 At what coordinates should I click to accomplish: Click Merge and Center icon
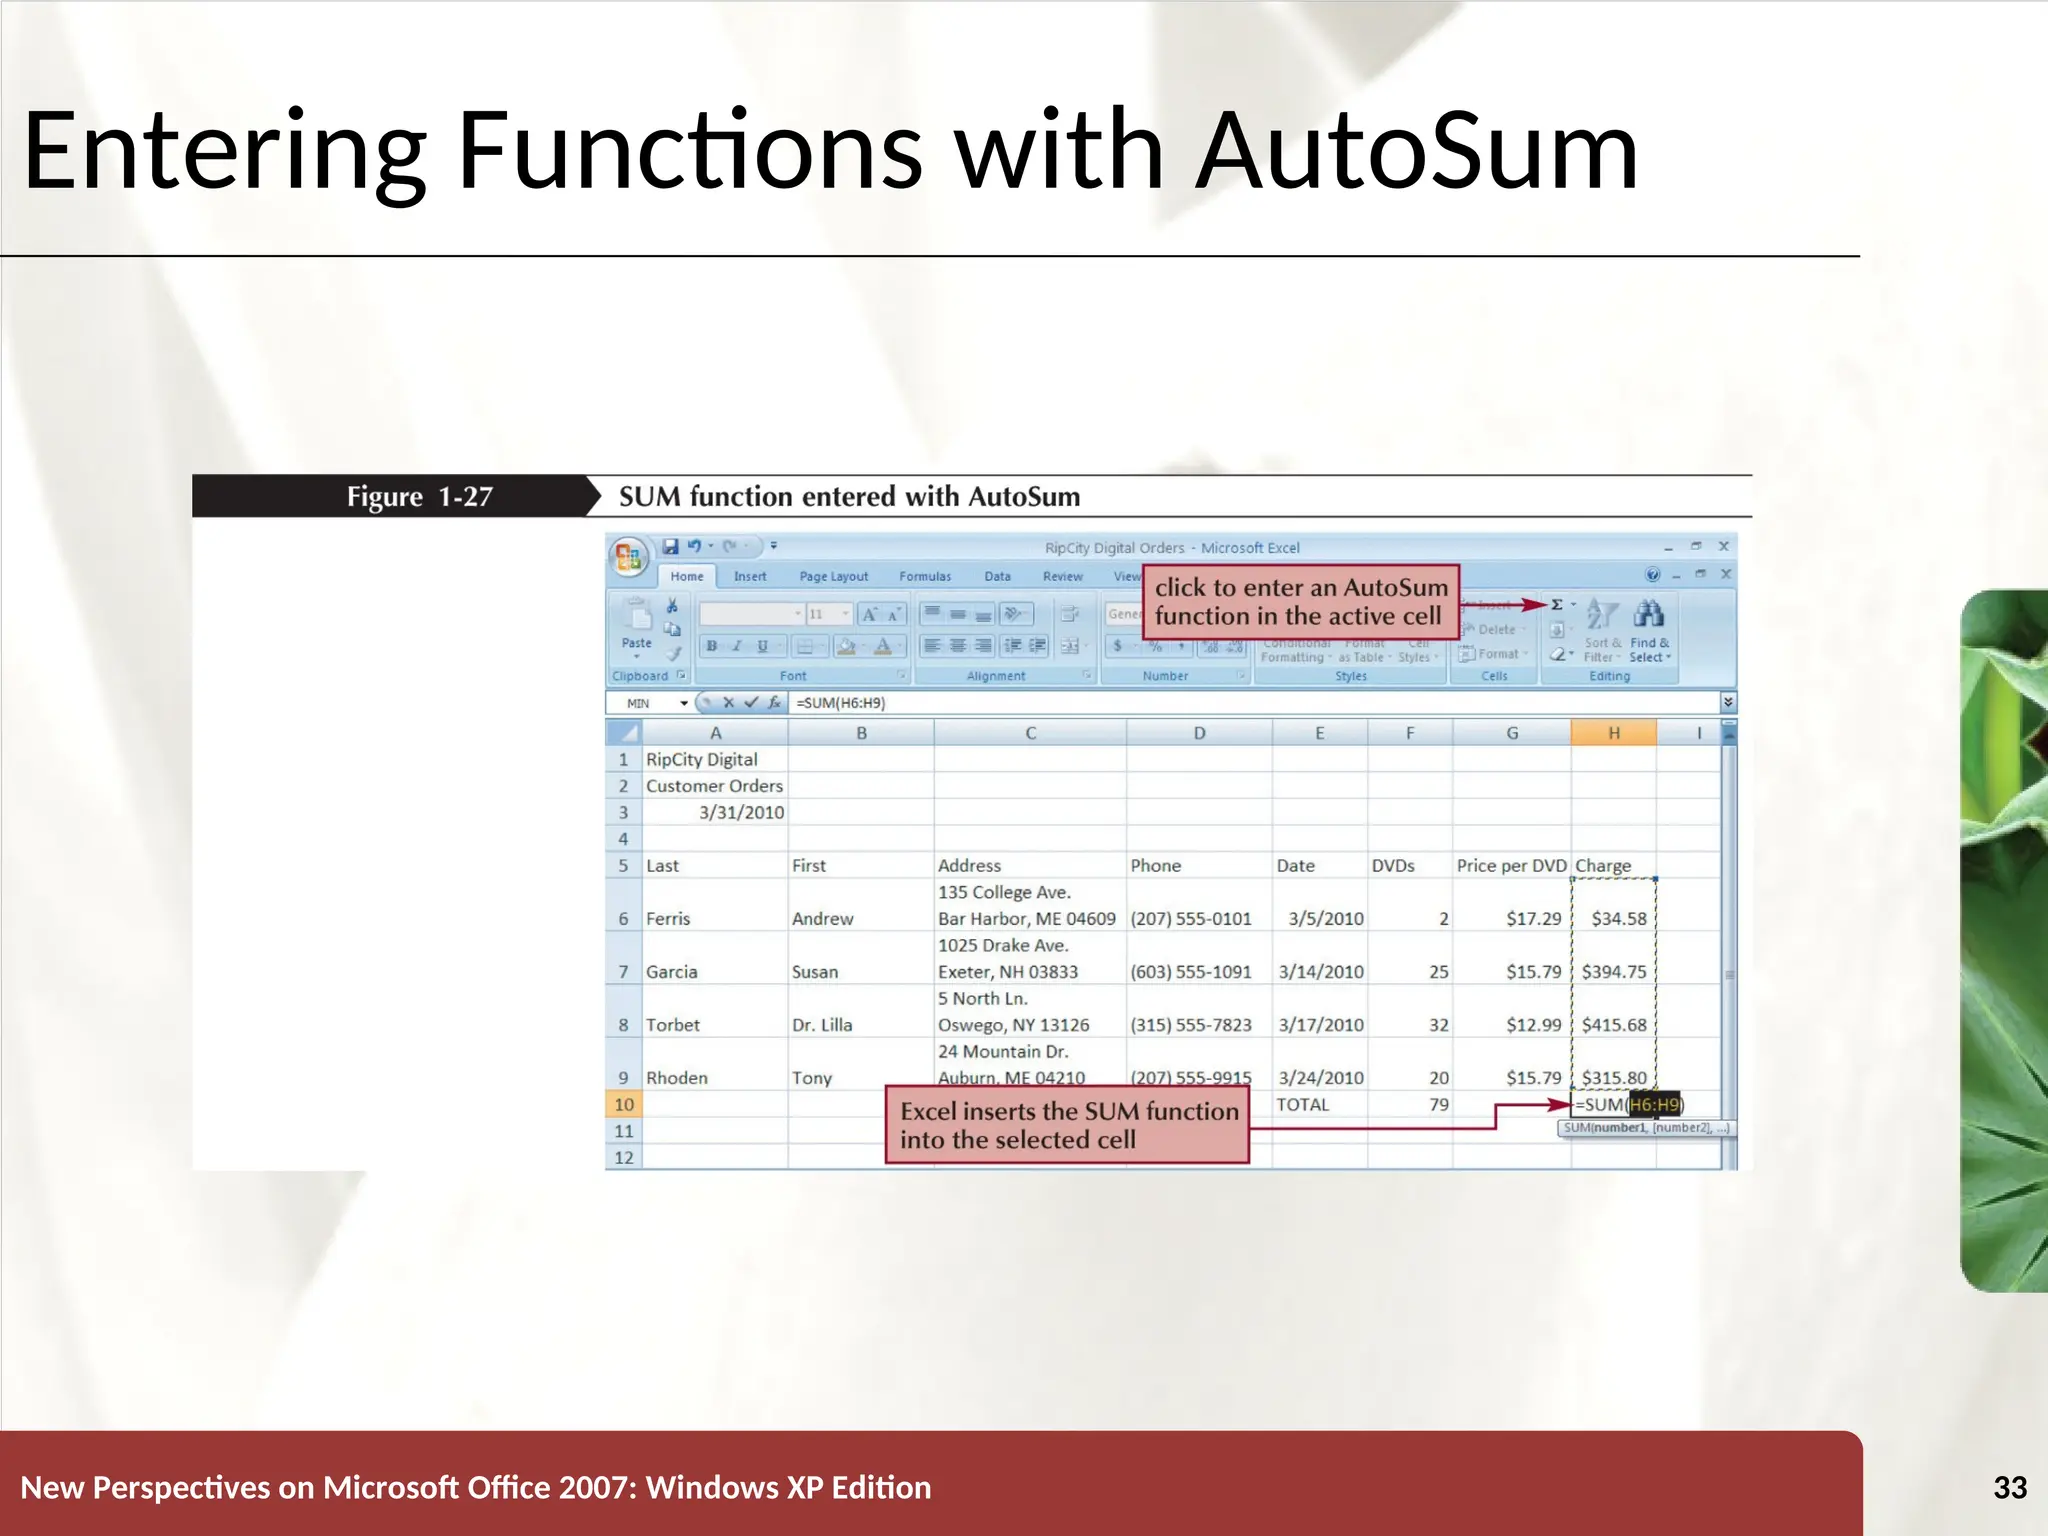pyautogui.click(x=1069, y=646)
